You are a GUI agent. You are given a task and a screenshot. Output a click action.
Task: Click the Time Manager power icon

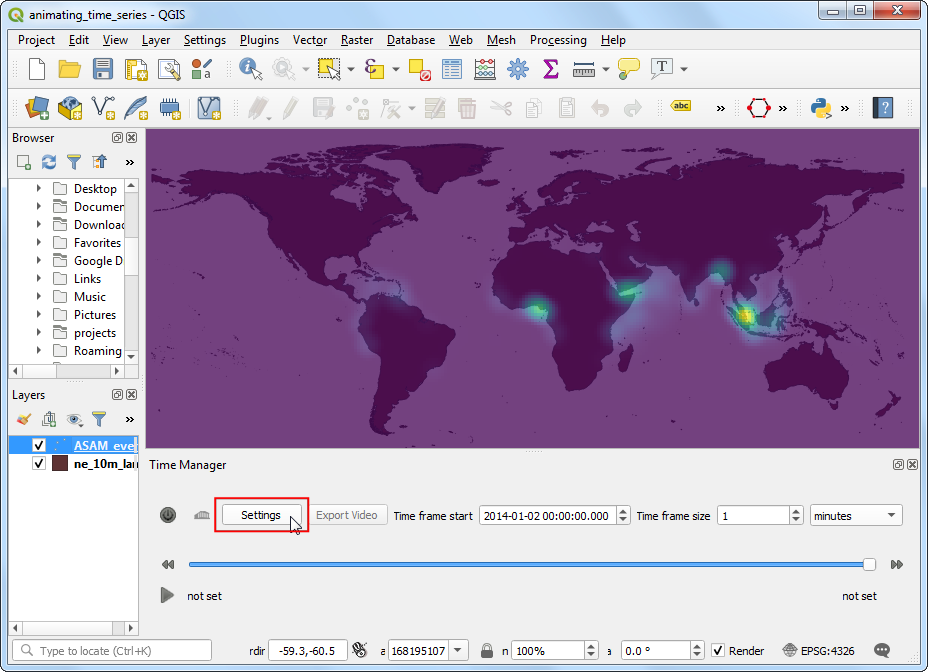coord(167,514)
